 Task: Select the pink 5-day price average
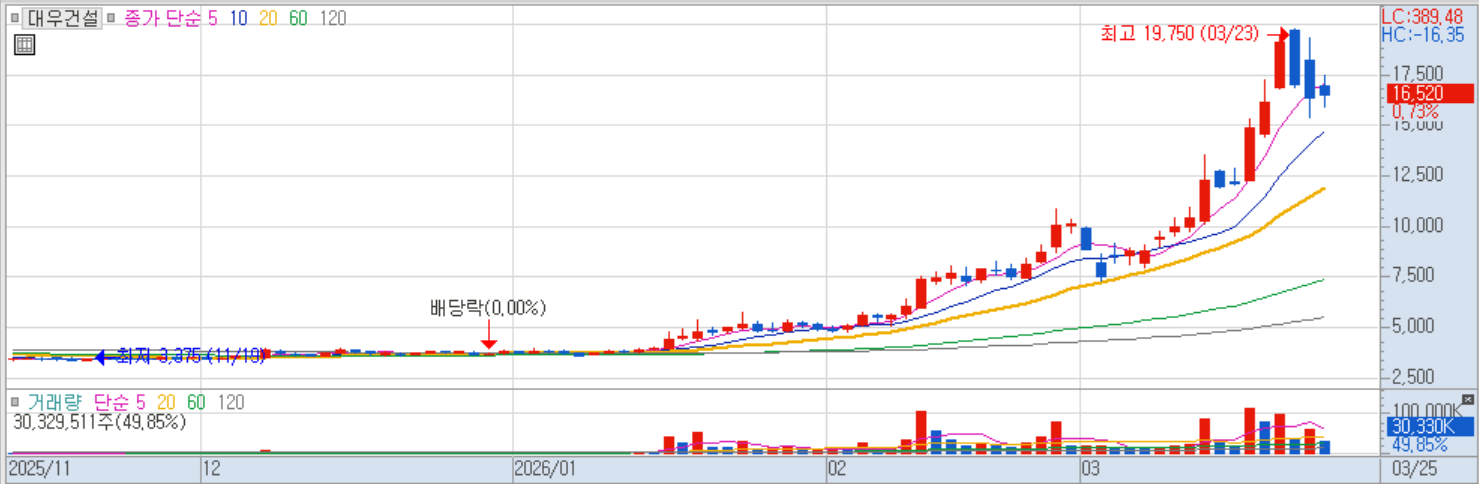pyautogui.click(x=213, y=18)
